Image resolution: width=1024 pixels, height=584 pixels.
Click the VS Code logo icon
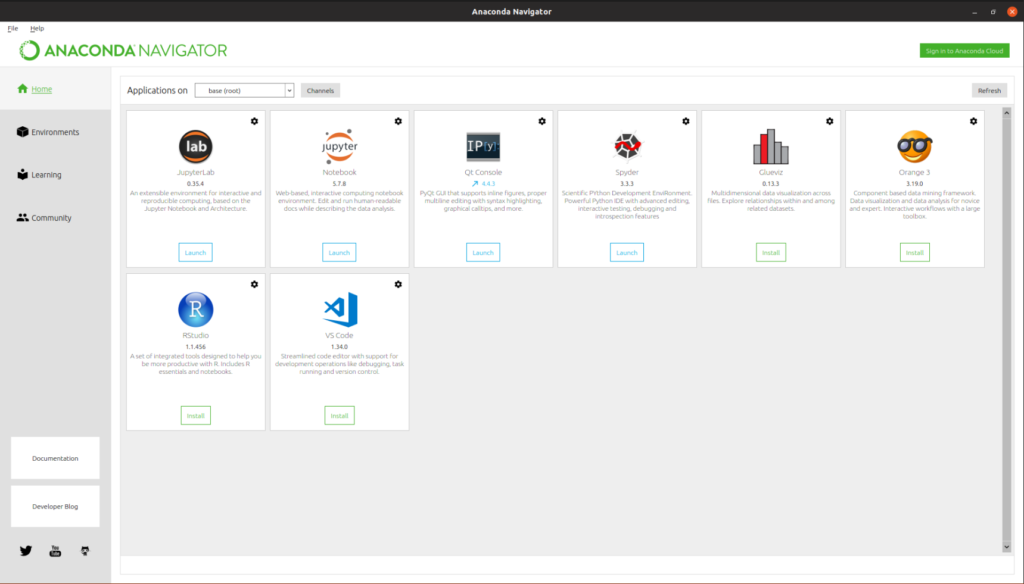[340, 310]
